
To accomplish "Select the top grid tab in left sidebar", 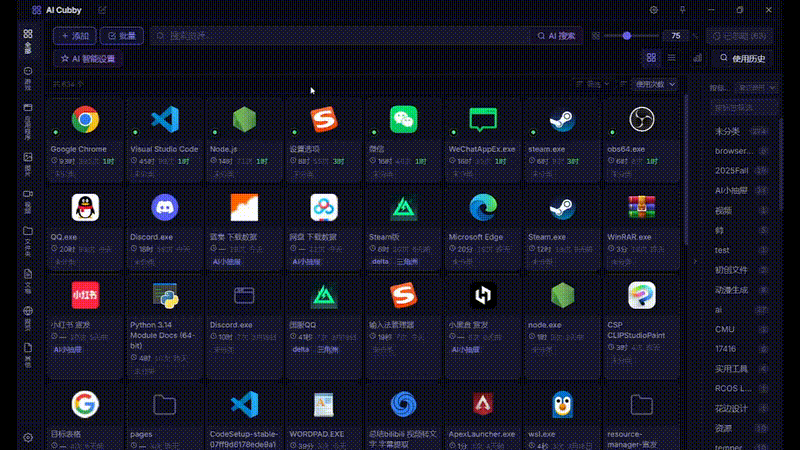I will point(28,40).
